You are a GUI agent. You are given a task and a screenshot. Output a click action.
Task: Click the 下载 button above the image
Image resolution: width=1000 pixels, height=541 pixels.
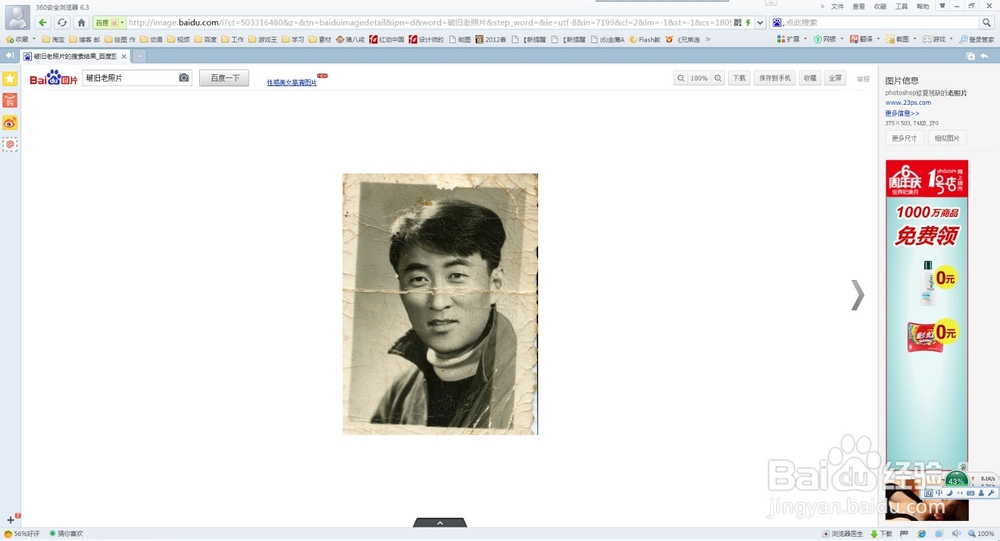pos(739,78)
